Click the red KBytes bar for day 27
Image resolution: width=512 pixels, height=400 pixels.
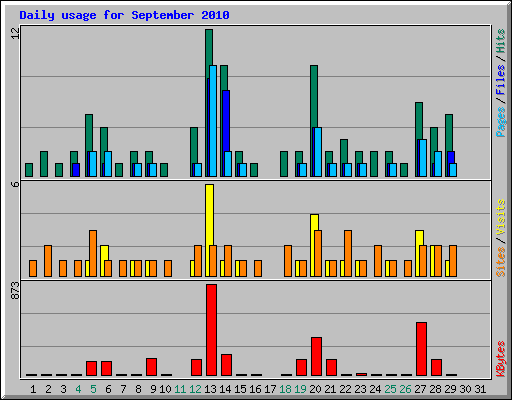(x=421, y=349)
